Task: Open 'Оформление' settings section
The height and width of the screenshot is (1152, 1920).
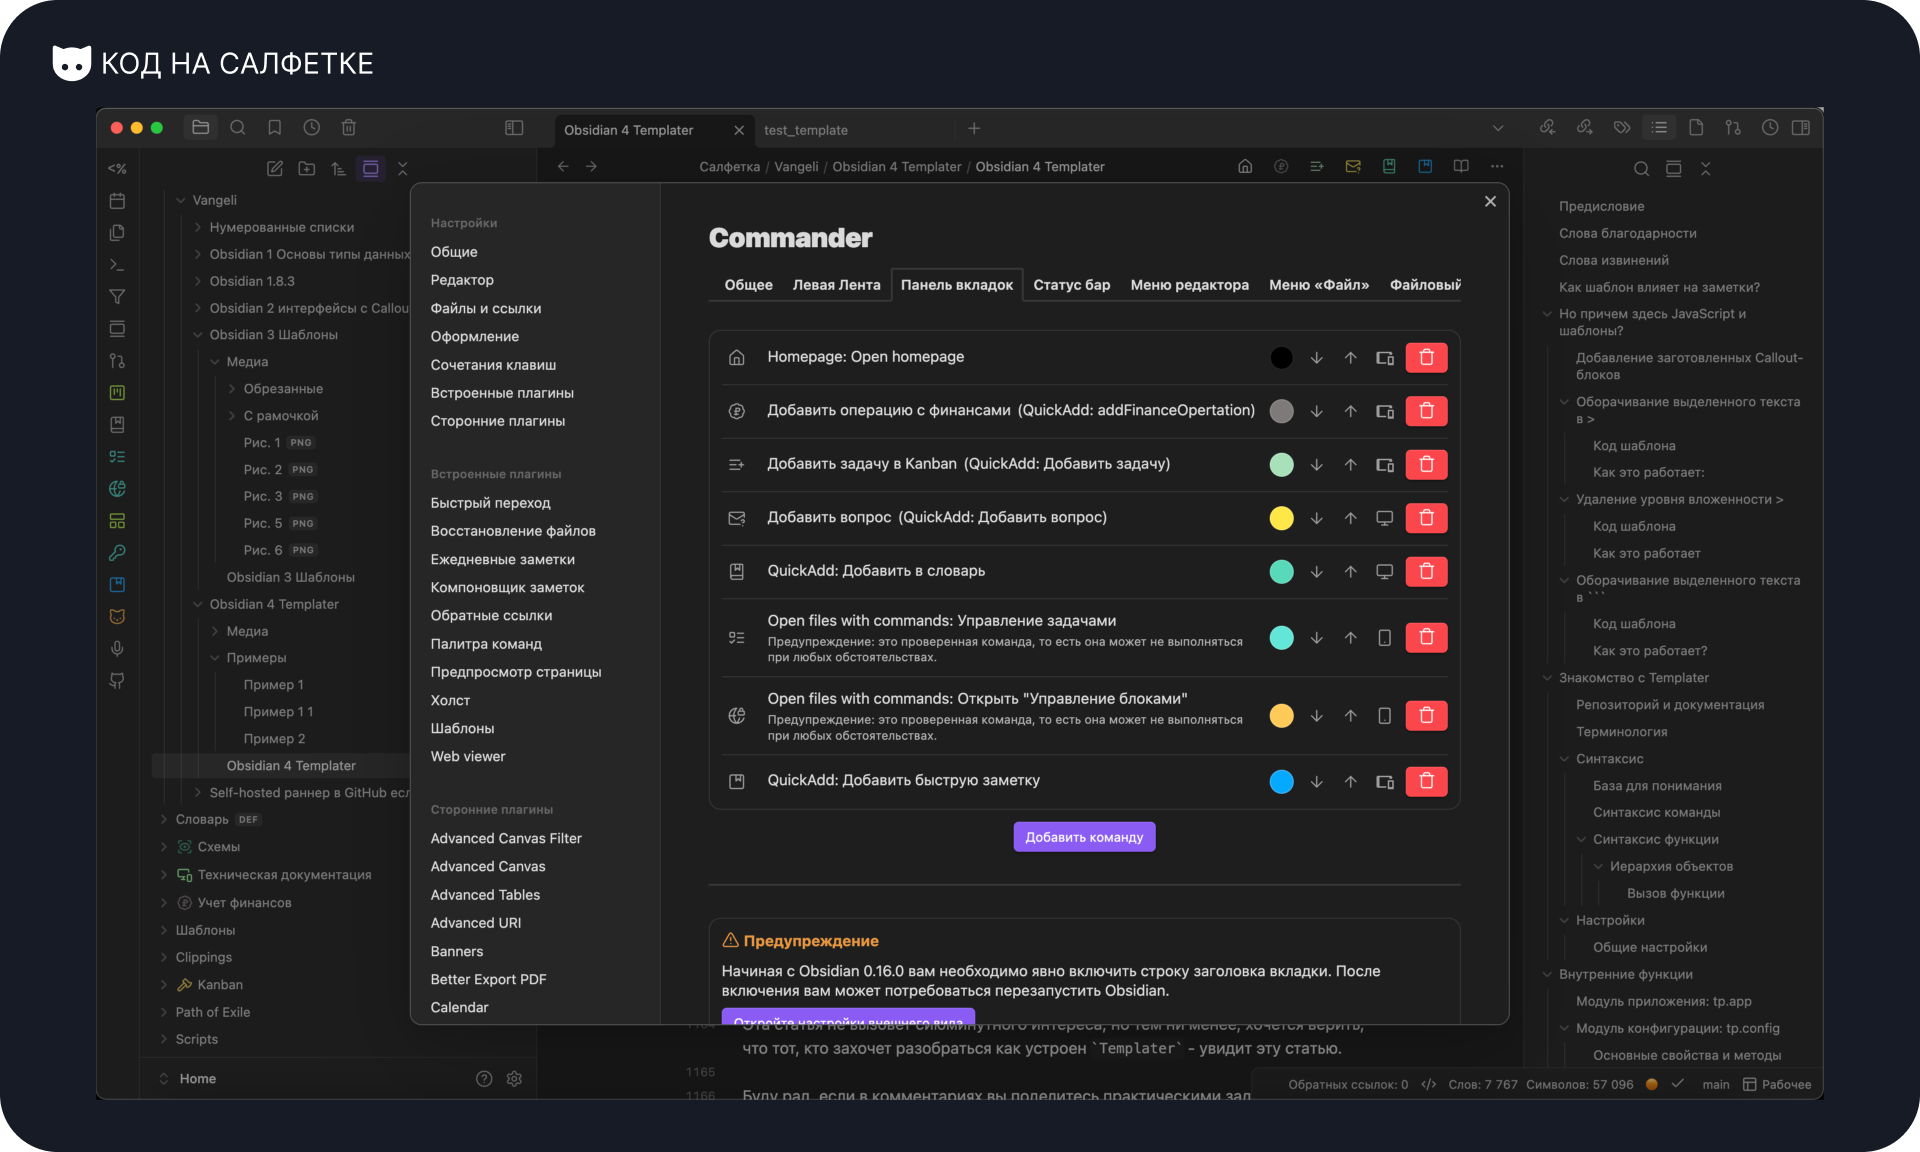Action: [x=474, y=336]
